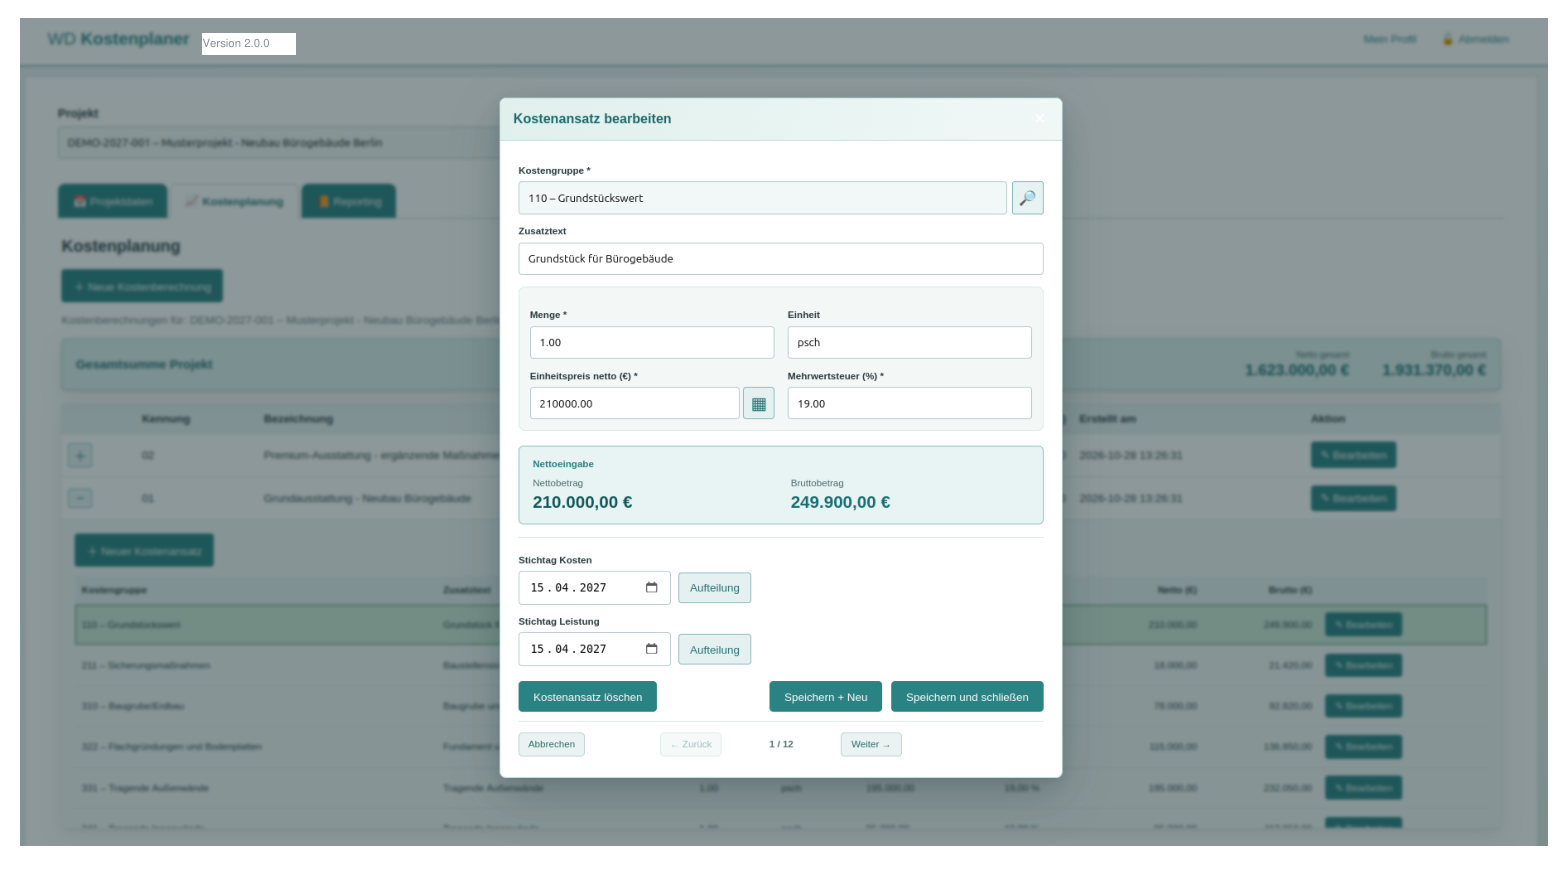Image resolution: width=1568 pixels, height=881 pixels.
Task: Go to next entry with Weiter
Action: coord(871,744)
